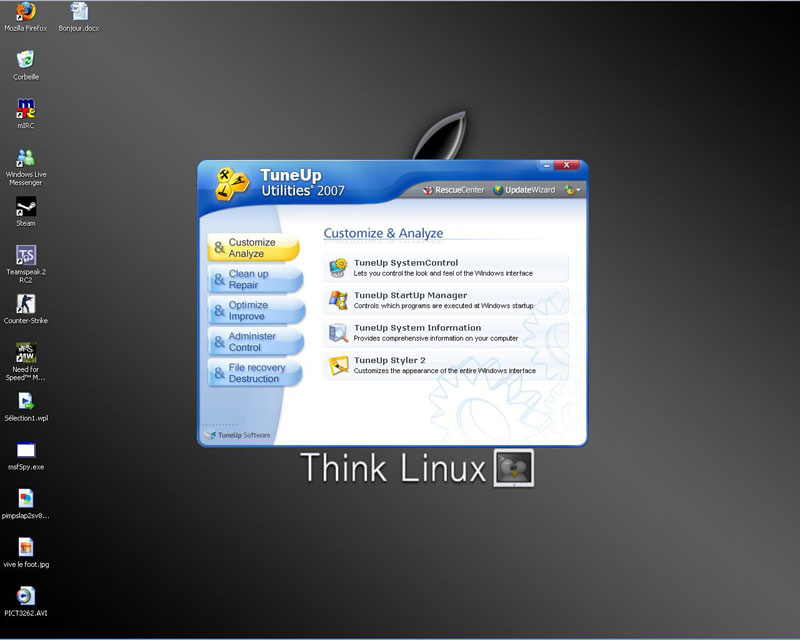Click the TuneUp StartUp Manager icon
The image size is (800, 640).
(338, 300)
